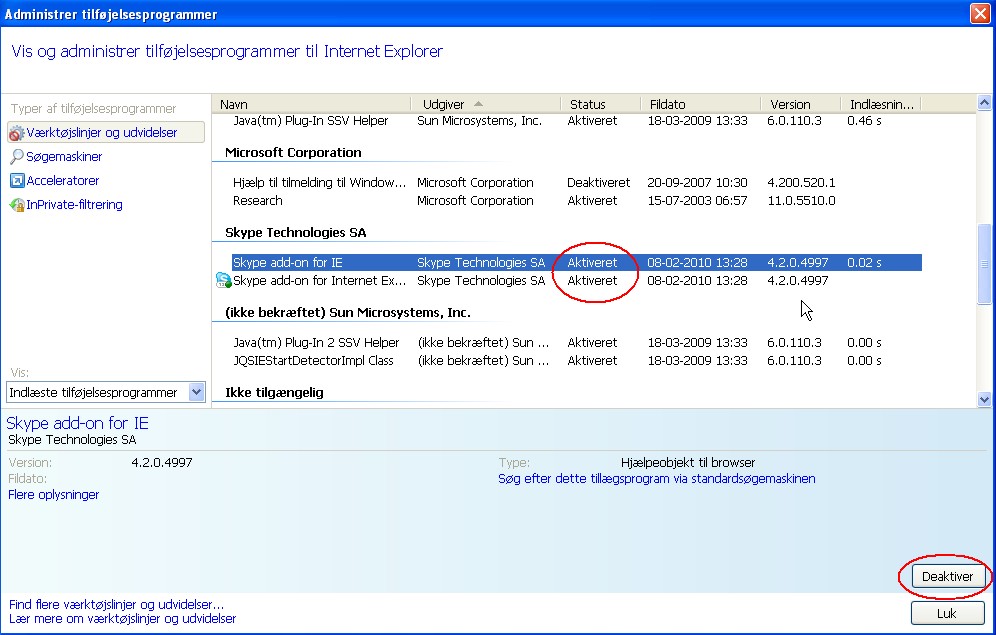Close the Administrer tilføjelsesprogrammer window
Viewport: 996px width, 635px height.
click(980, 14)
